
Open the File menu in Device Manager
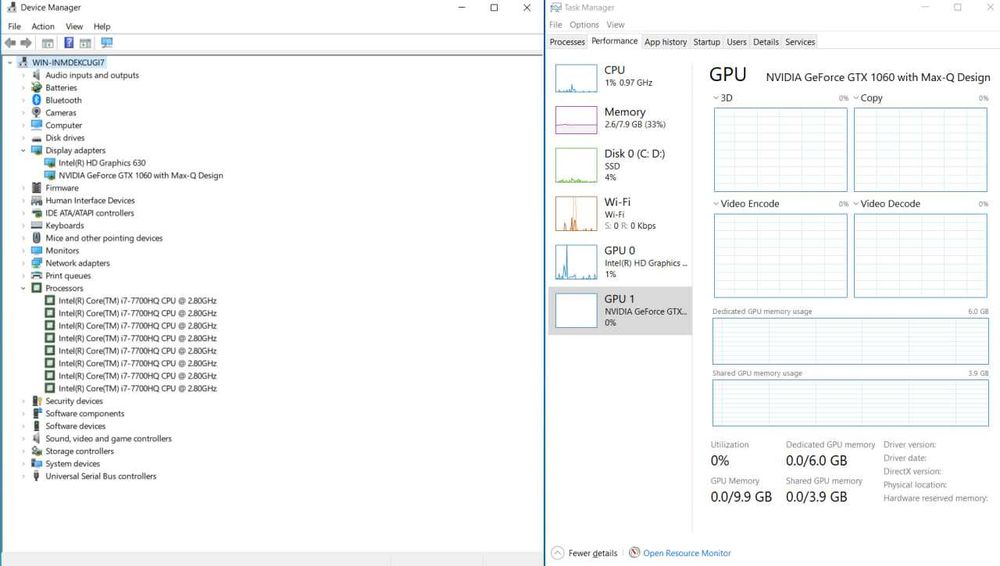coord(14,26)
